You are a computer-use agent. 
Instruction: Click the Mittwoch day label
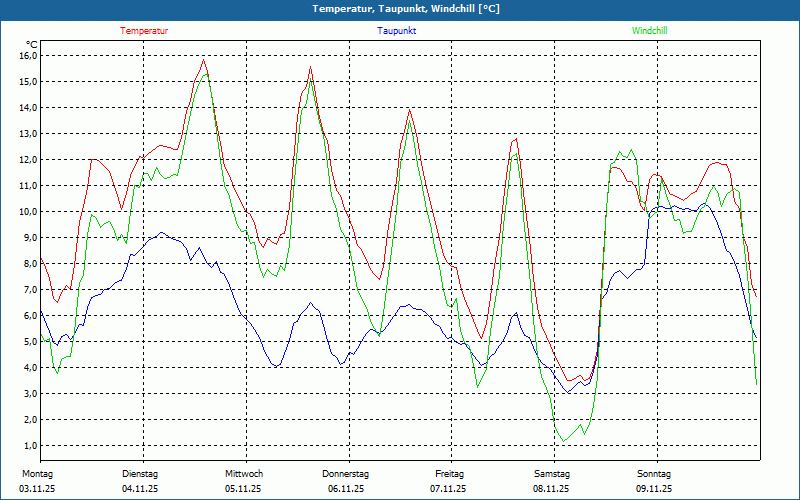[x=244, y=473]
